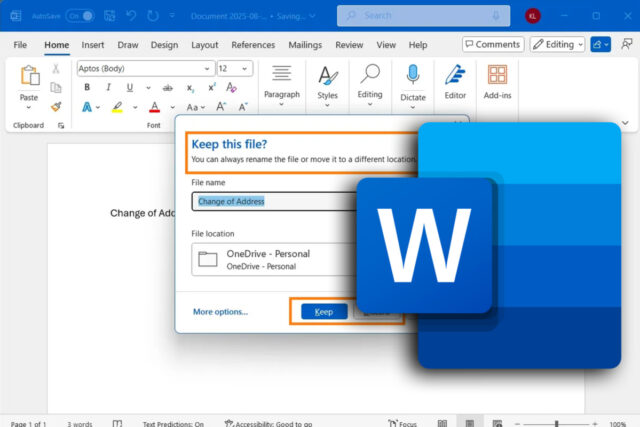Screen dimensions: 640x427
Task: Open the Editing magnifier group
Action: pos(370,85)
